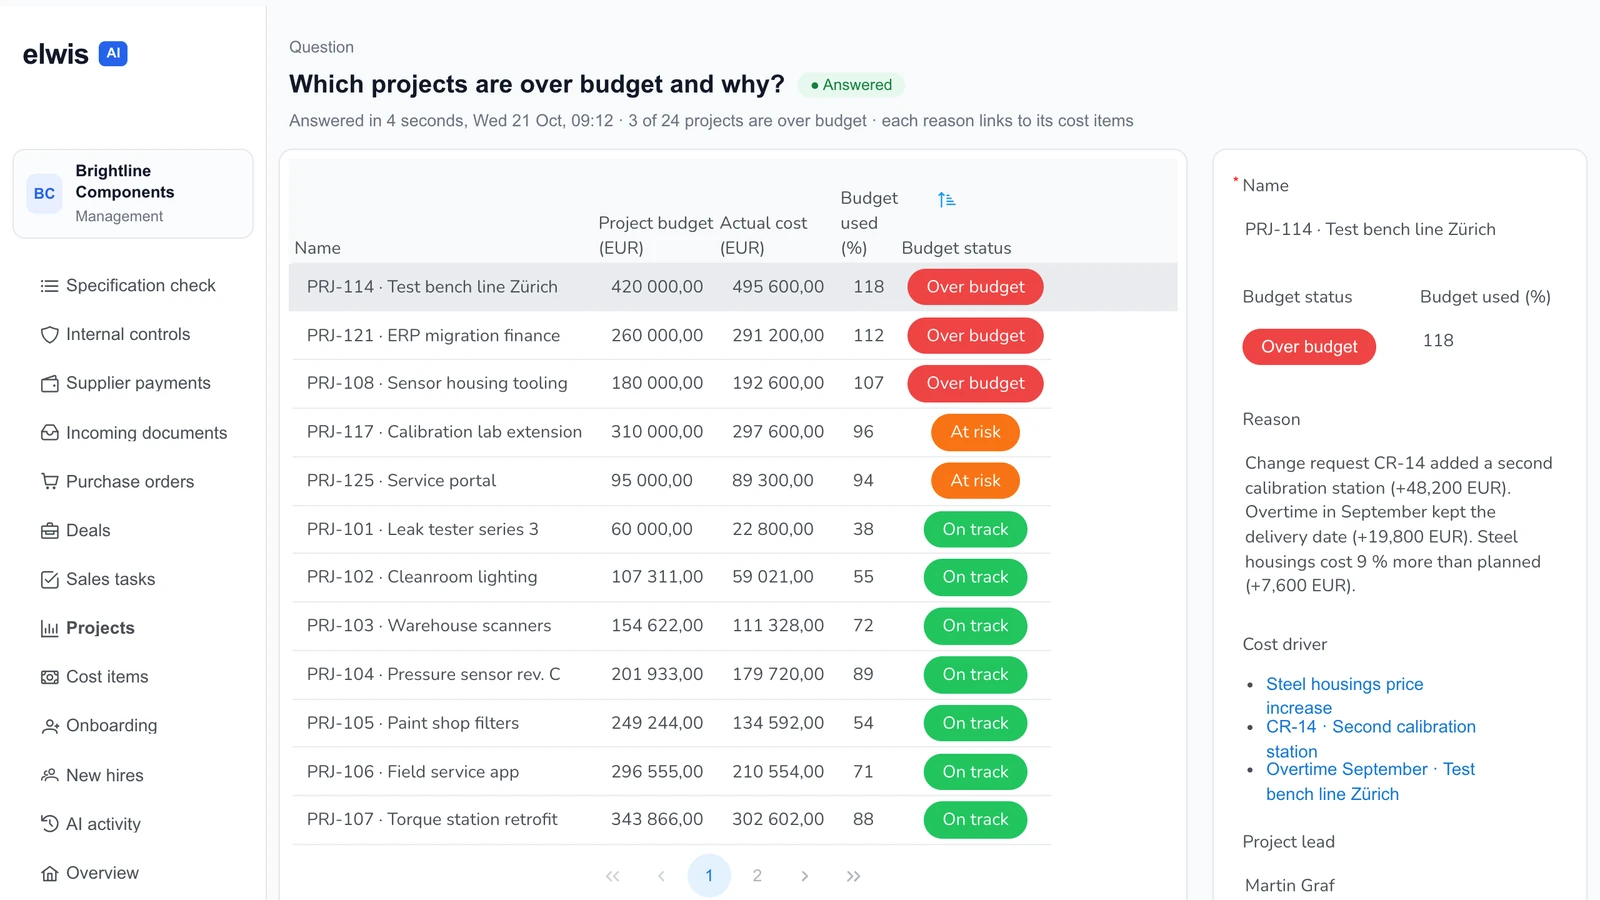The image size is (1600, 900).
Task: Open CR-14 Second calibration station link
Action: (x=1370, y=739)
